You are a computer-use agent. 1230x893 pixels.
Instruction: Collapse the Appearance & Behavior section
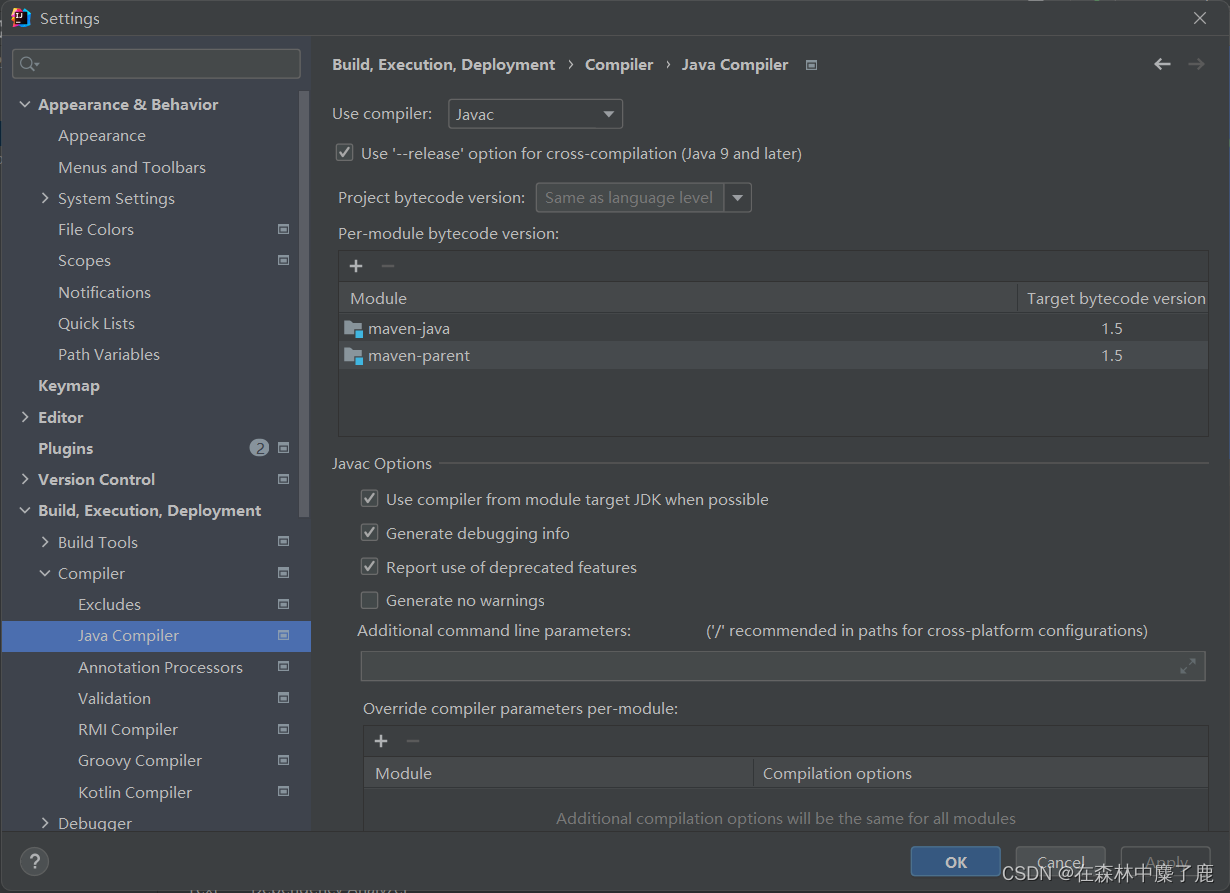25,104
